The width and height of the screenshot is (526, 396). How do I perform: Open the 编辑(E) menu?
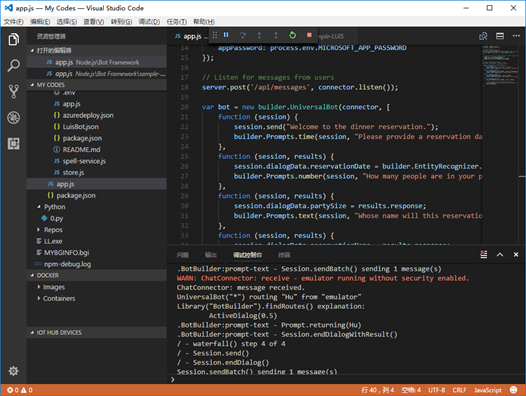pyautogui.click(x=40, y=22)
